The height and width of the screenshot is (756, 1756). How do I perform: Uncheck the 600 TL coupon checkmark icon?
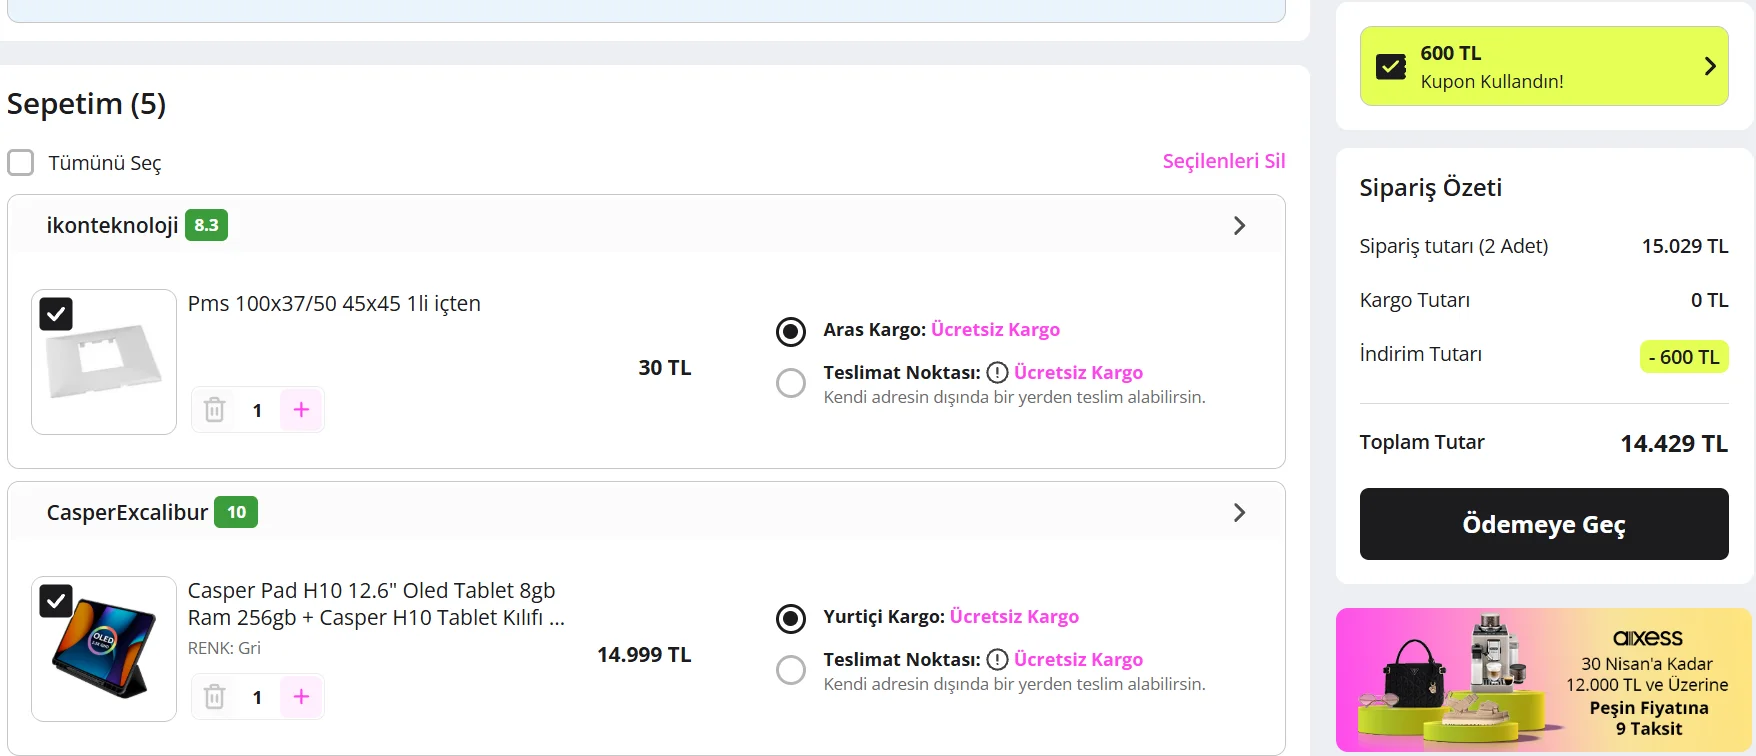[x=1391, y=67]
